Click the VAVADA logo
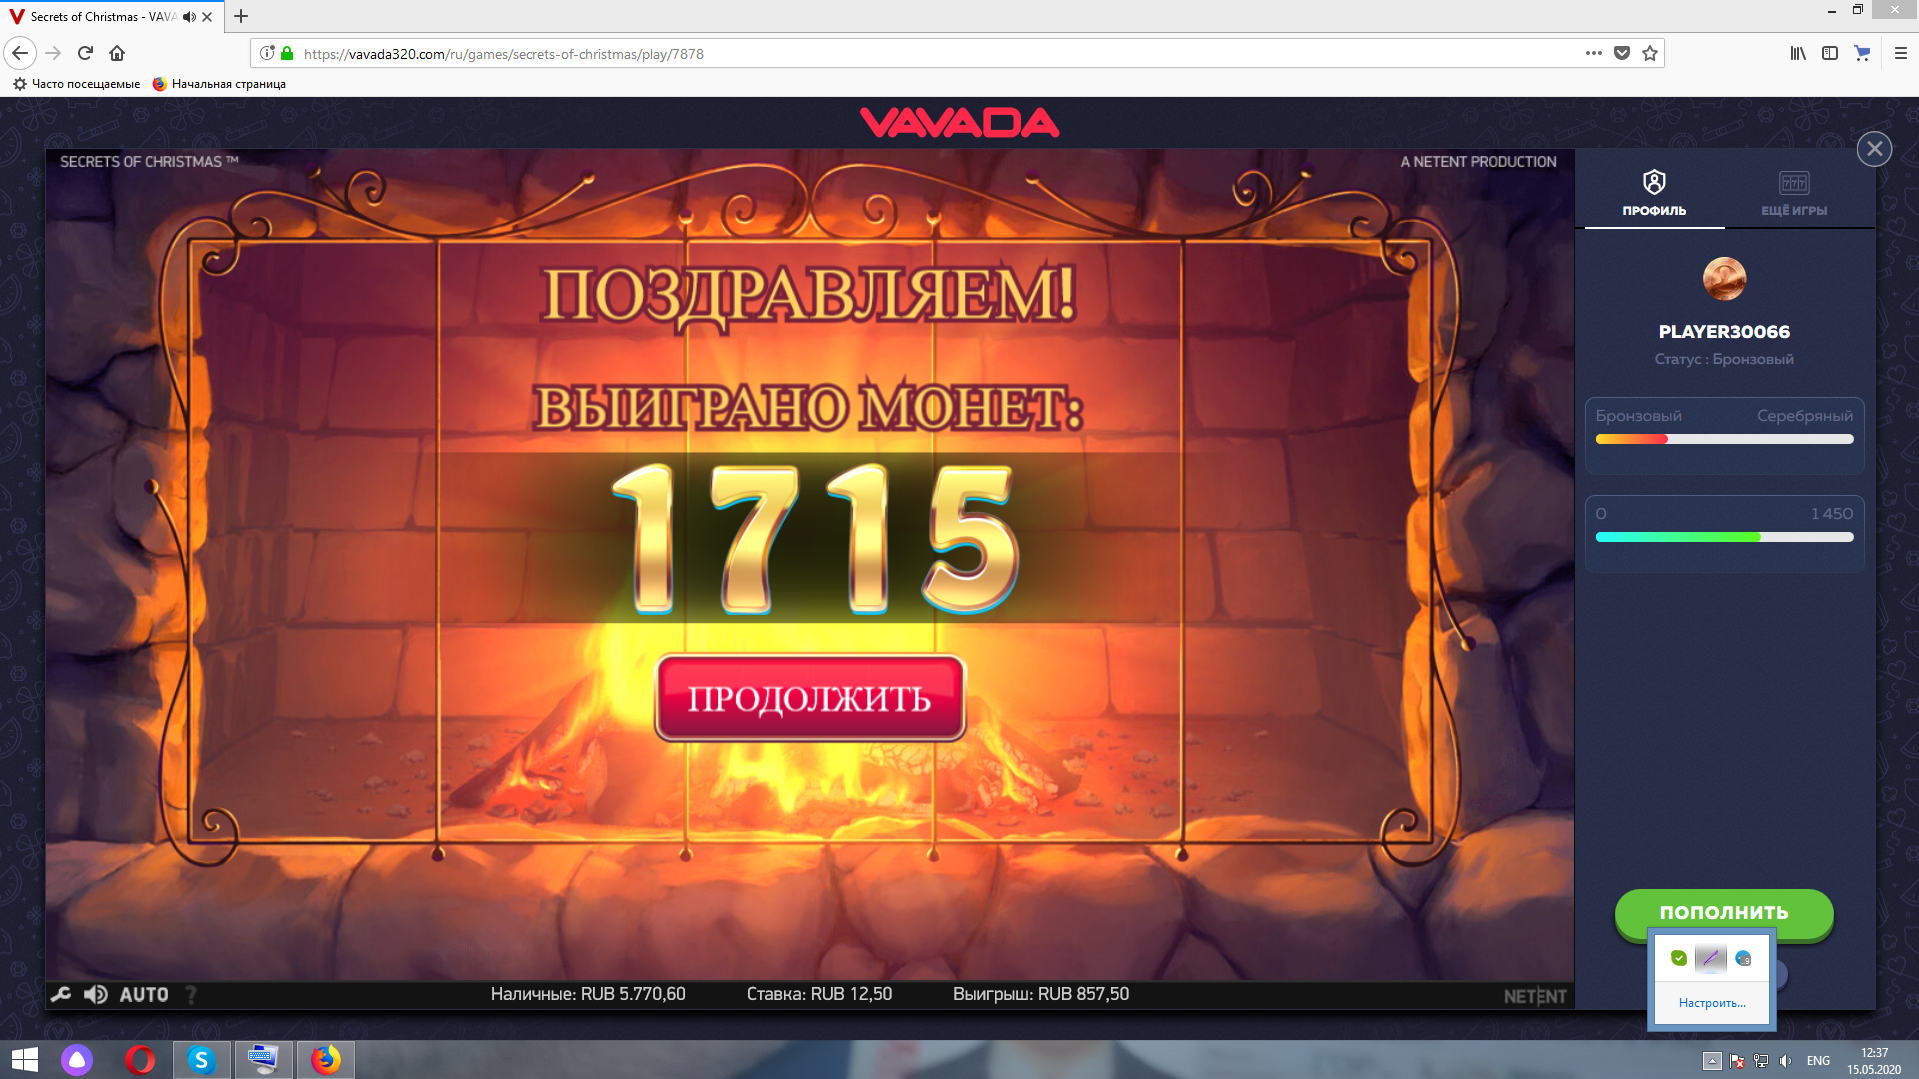1919x1079 pixels. 959,123
